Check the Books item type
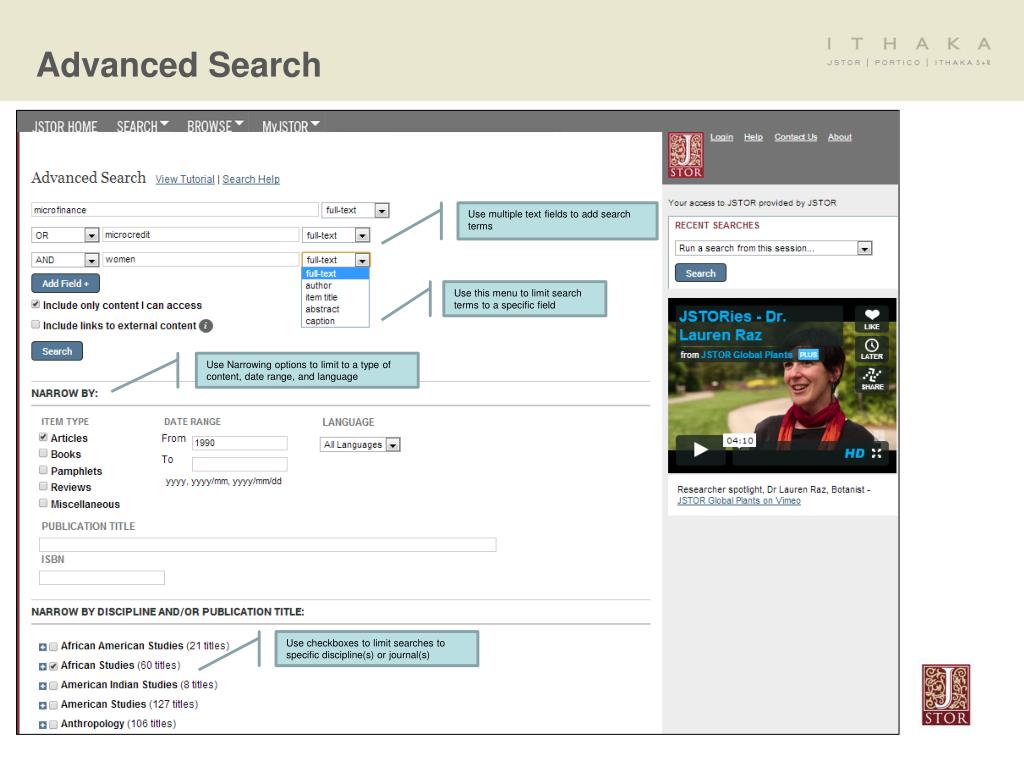1024x768 pixels. [x=43, y=453]
